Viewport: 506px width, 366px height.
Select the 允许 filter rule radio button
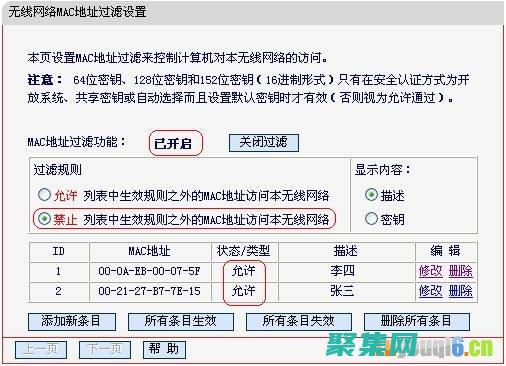coord(44,195)
